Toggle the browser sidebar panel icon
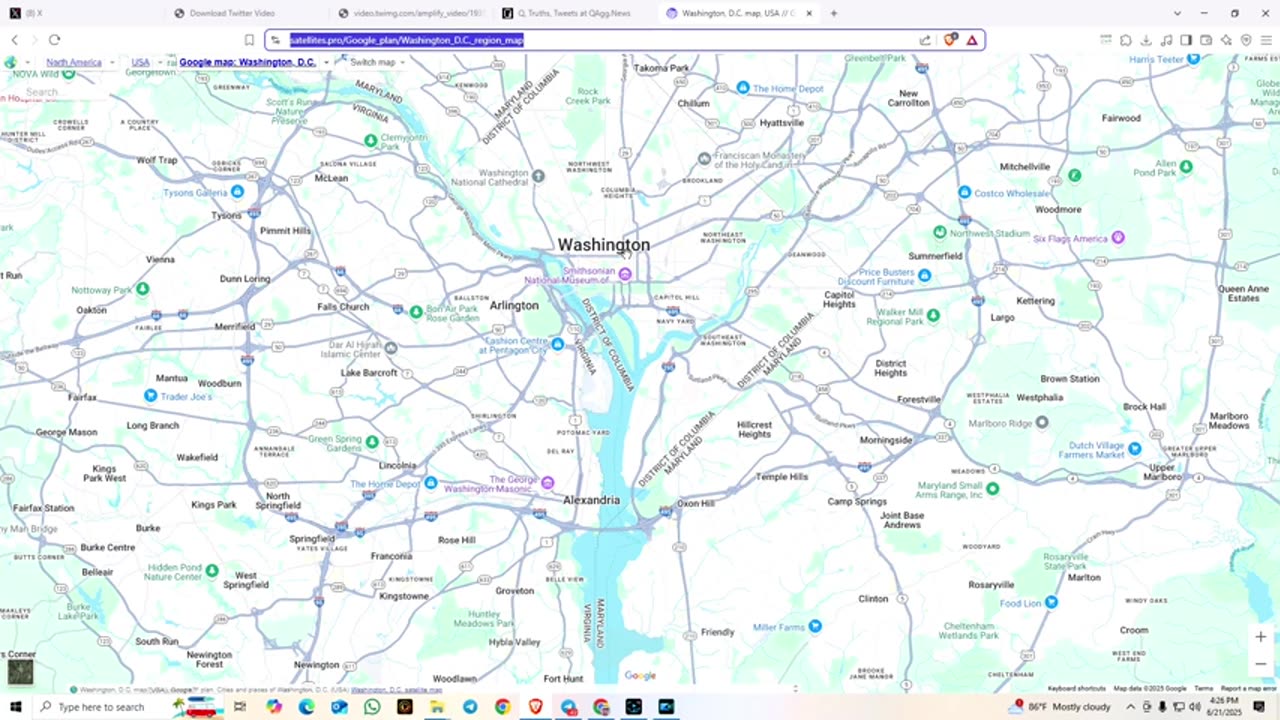1280x720 pixels. click(1186, 40)
